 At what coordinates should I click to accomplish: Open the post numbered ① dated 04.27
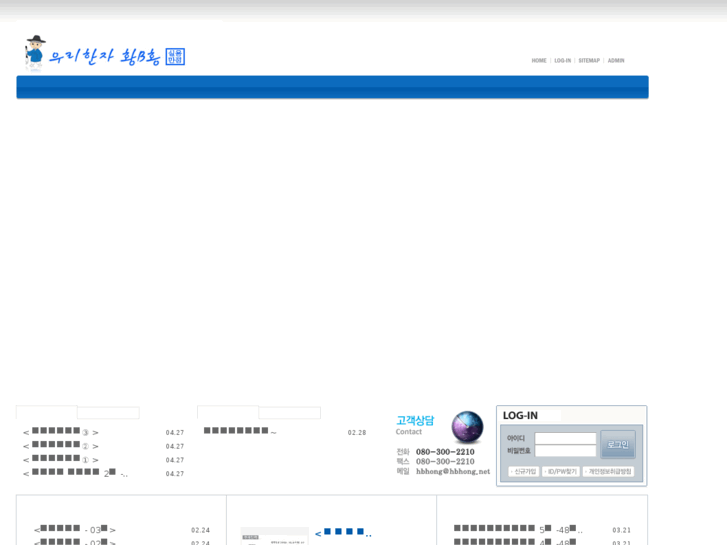[60, 460]
